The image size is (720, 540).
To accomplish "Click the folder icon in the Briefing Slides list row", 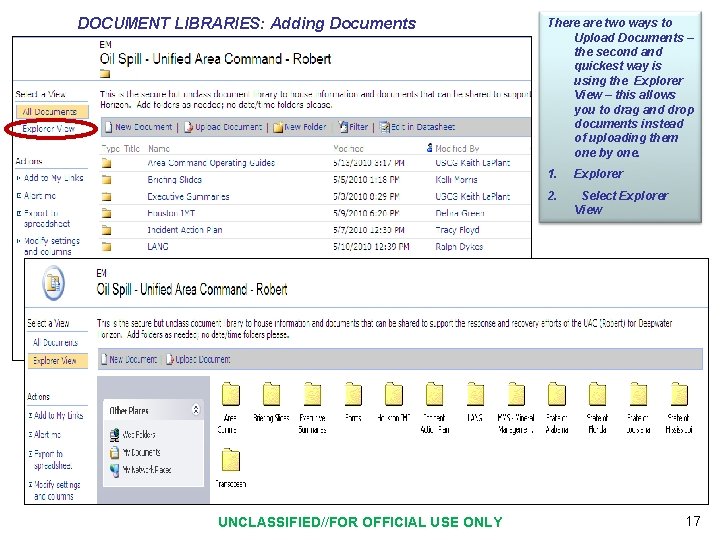I will pos(107,180).
